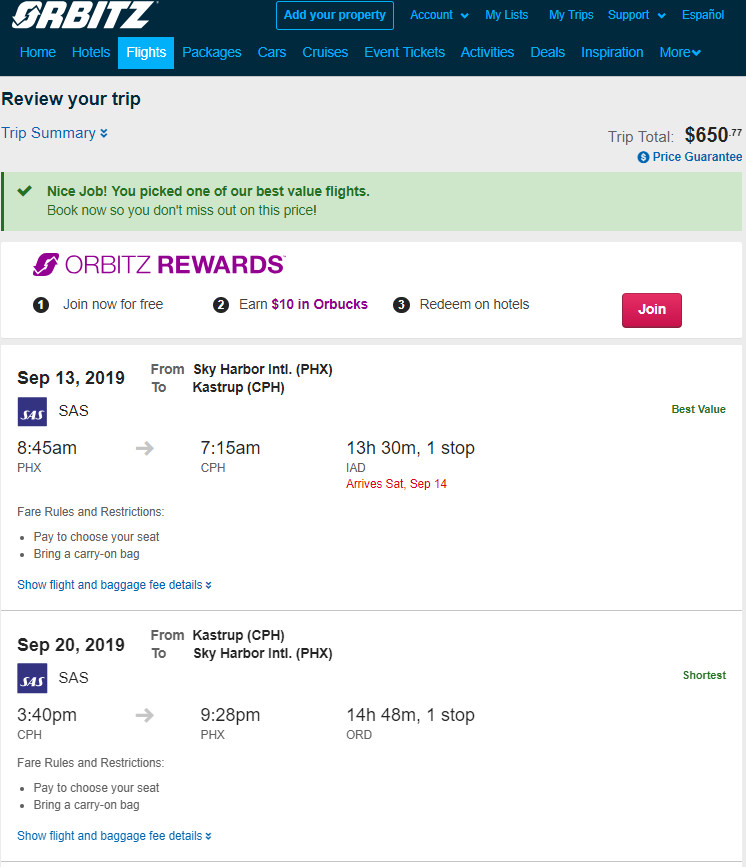Viewport: 746px width, 867px height.
Task: Click the Join button for Orbitz Rewards
Action: 651,310
